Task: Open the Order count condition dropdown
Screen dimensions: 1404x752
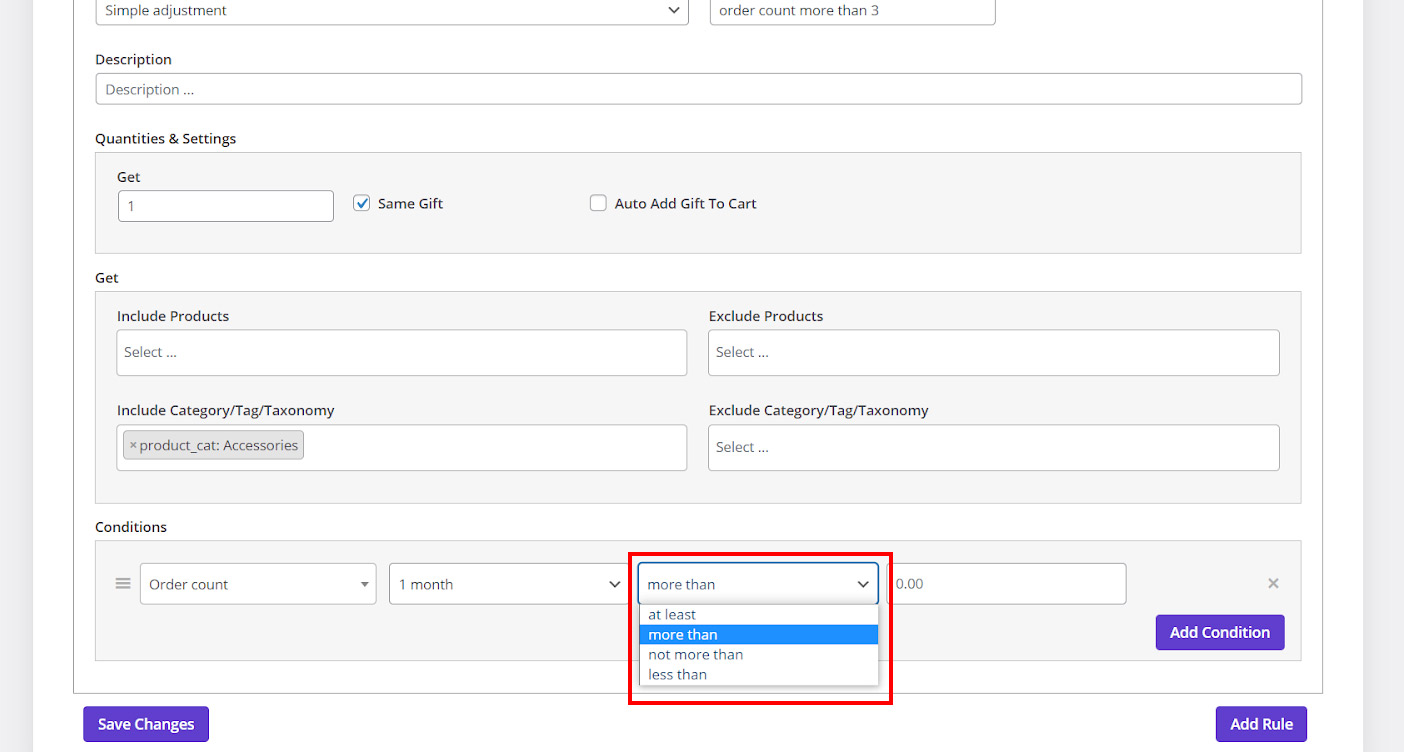Action: [257, 584]
